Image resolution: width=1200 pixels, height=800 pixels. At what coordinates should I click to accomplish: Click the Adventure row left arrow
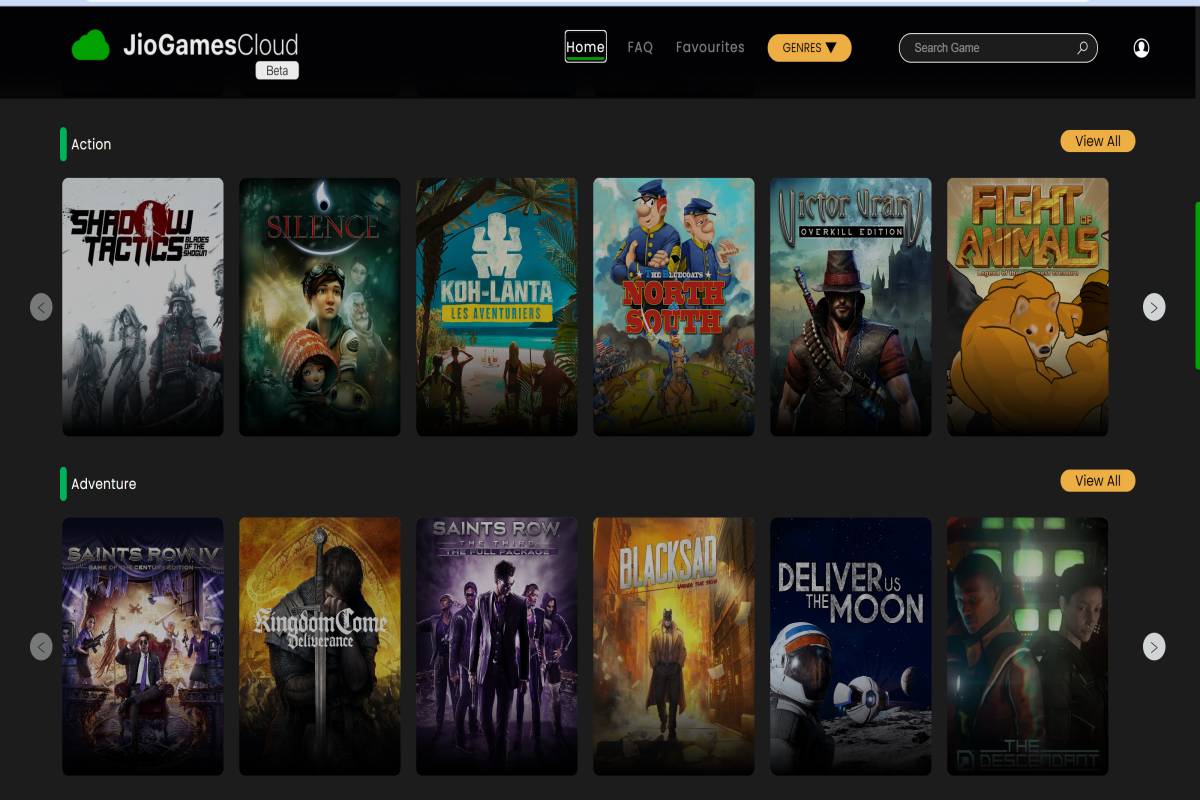coord(41,647)
